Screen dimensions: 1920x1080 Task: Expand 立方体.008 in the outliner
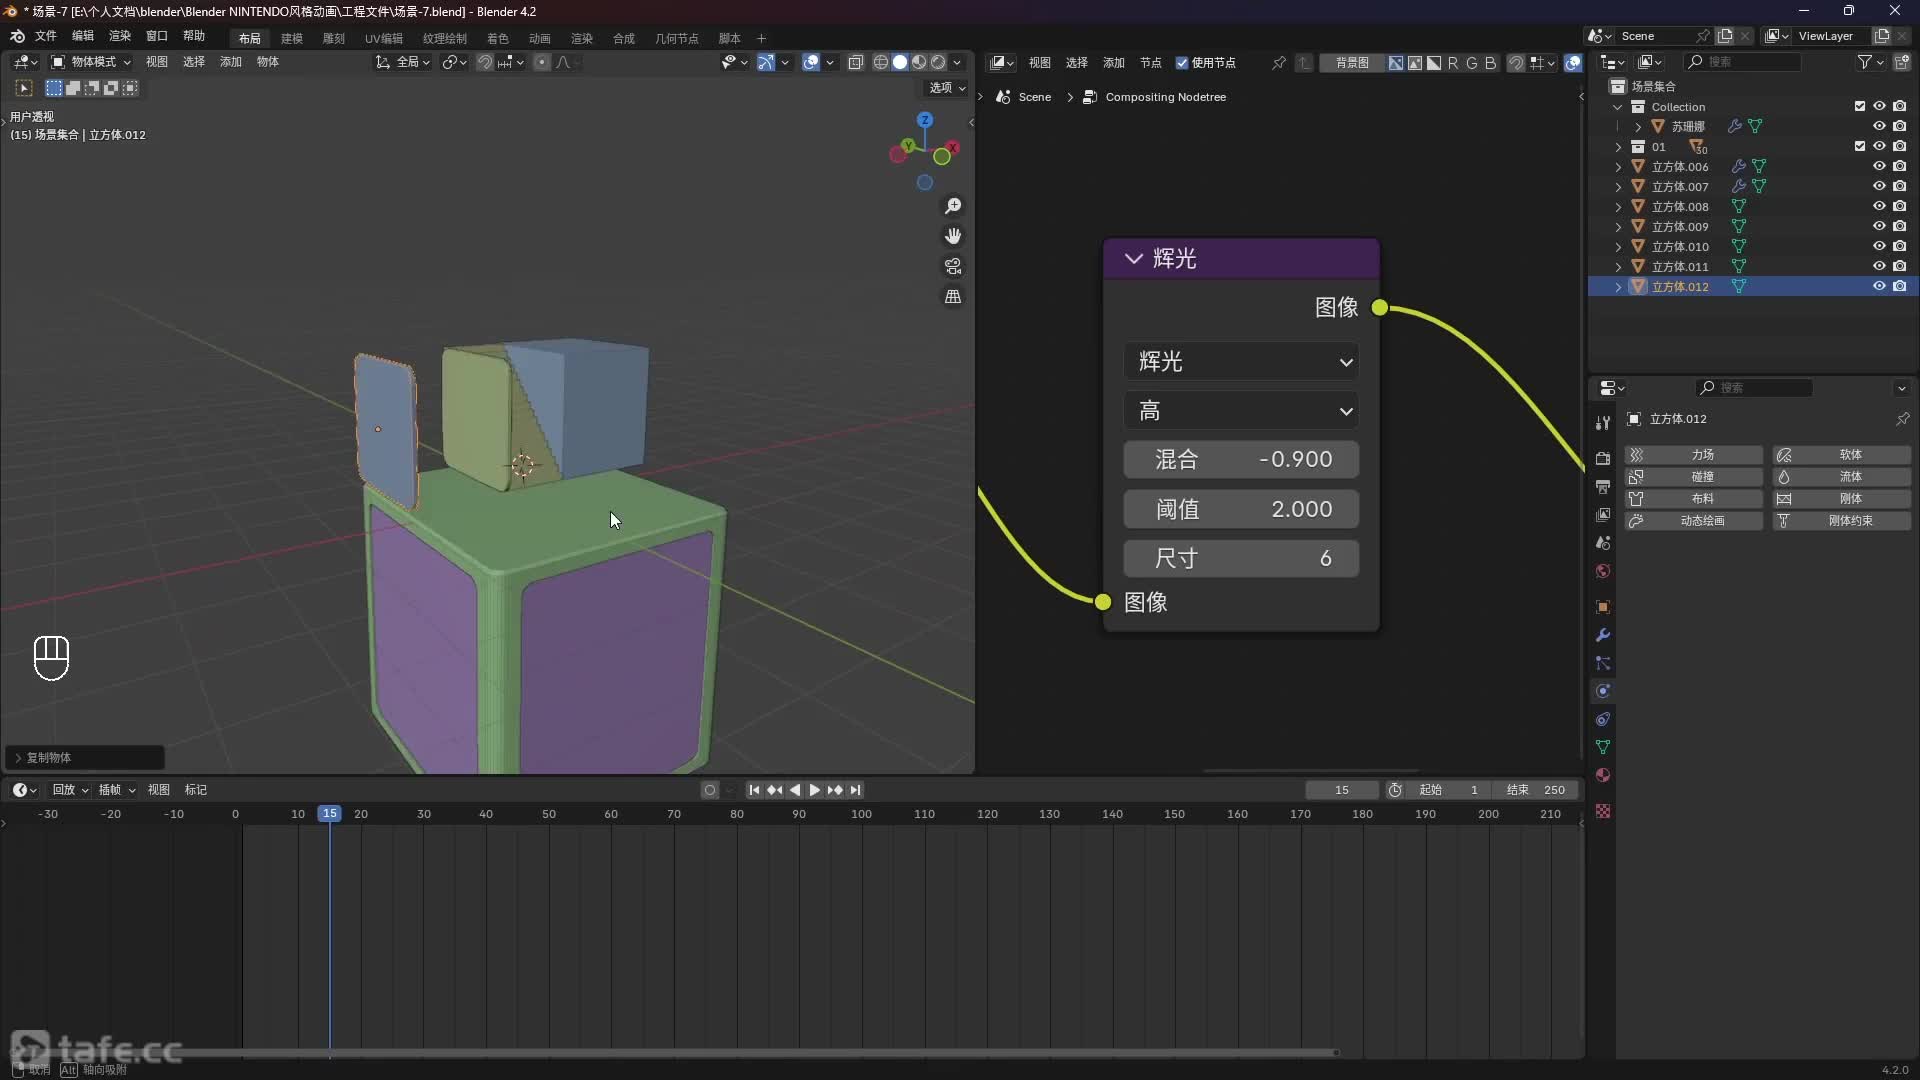pos(1618,206)
